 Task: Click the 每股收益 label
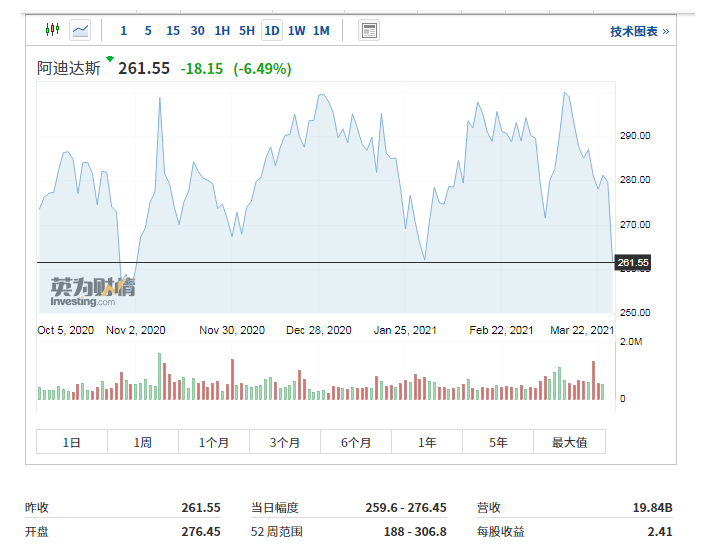point(501,531)
